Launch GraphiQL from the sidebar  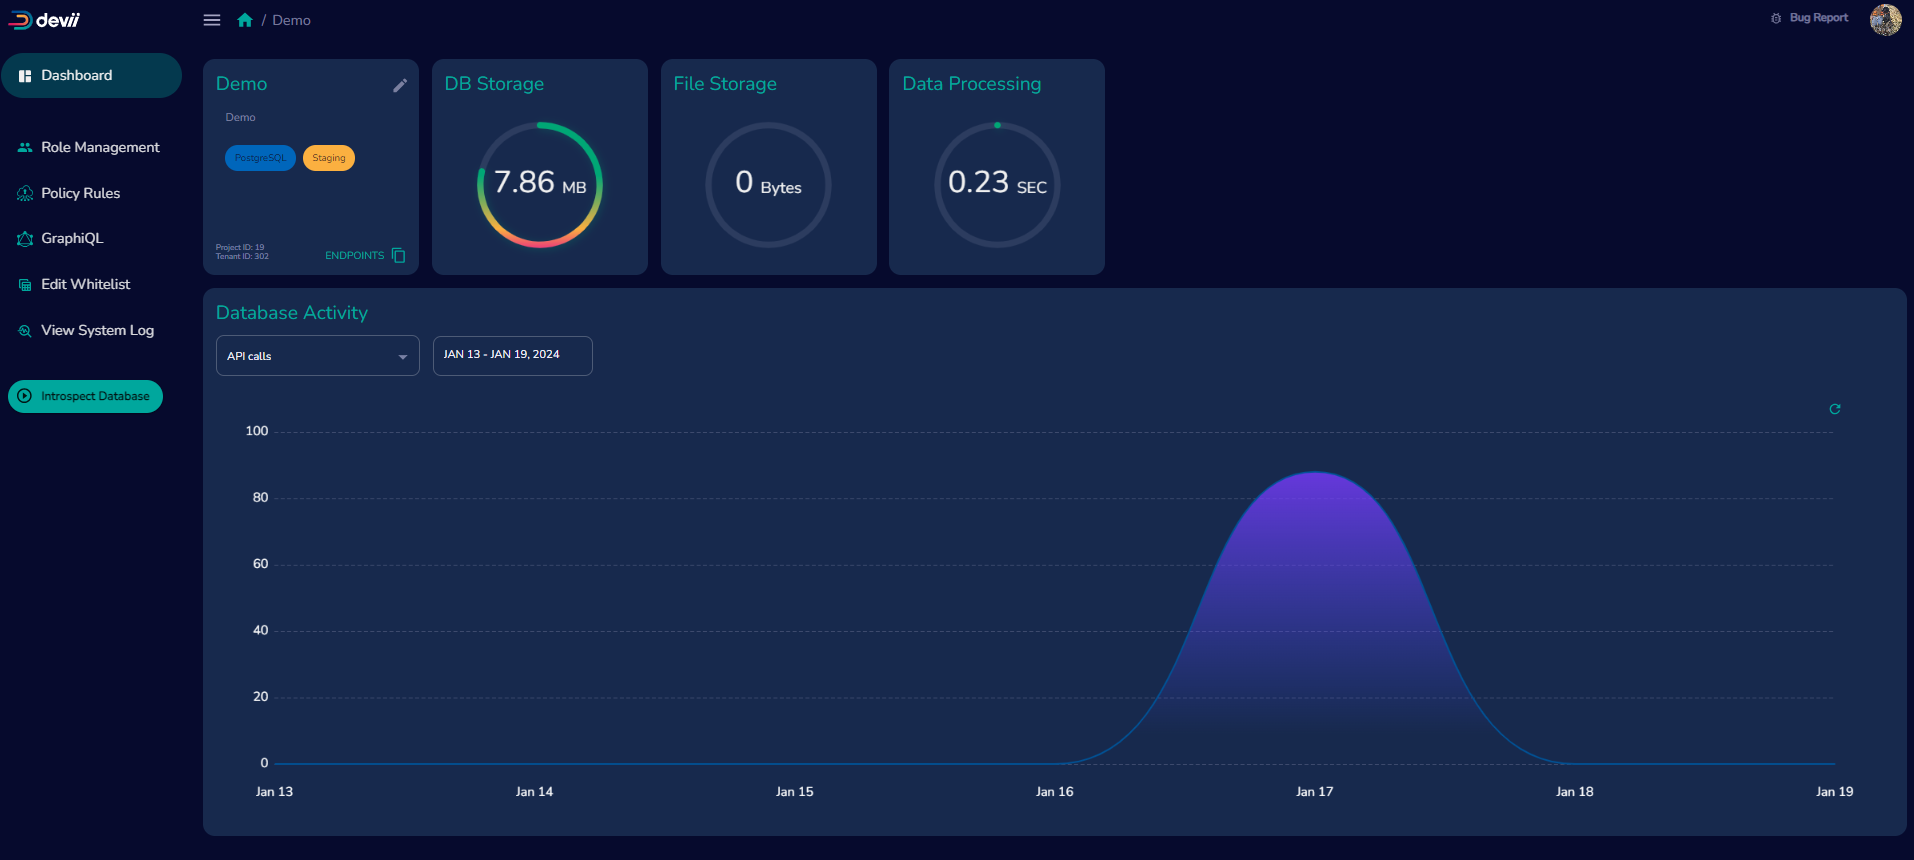71,238
